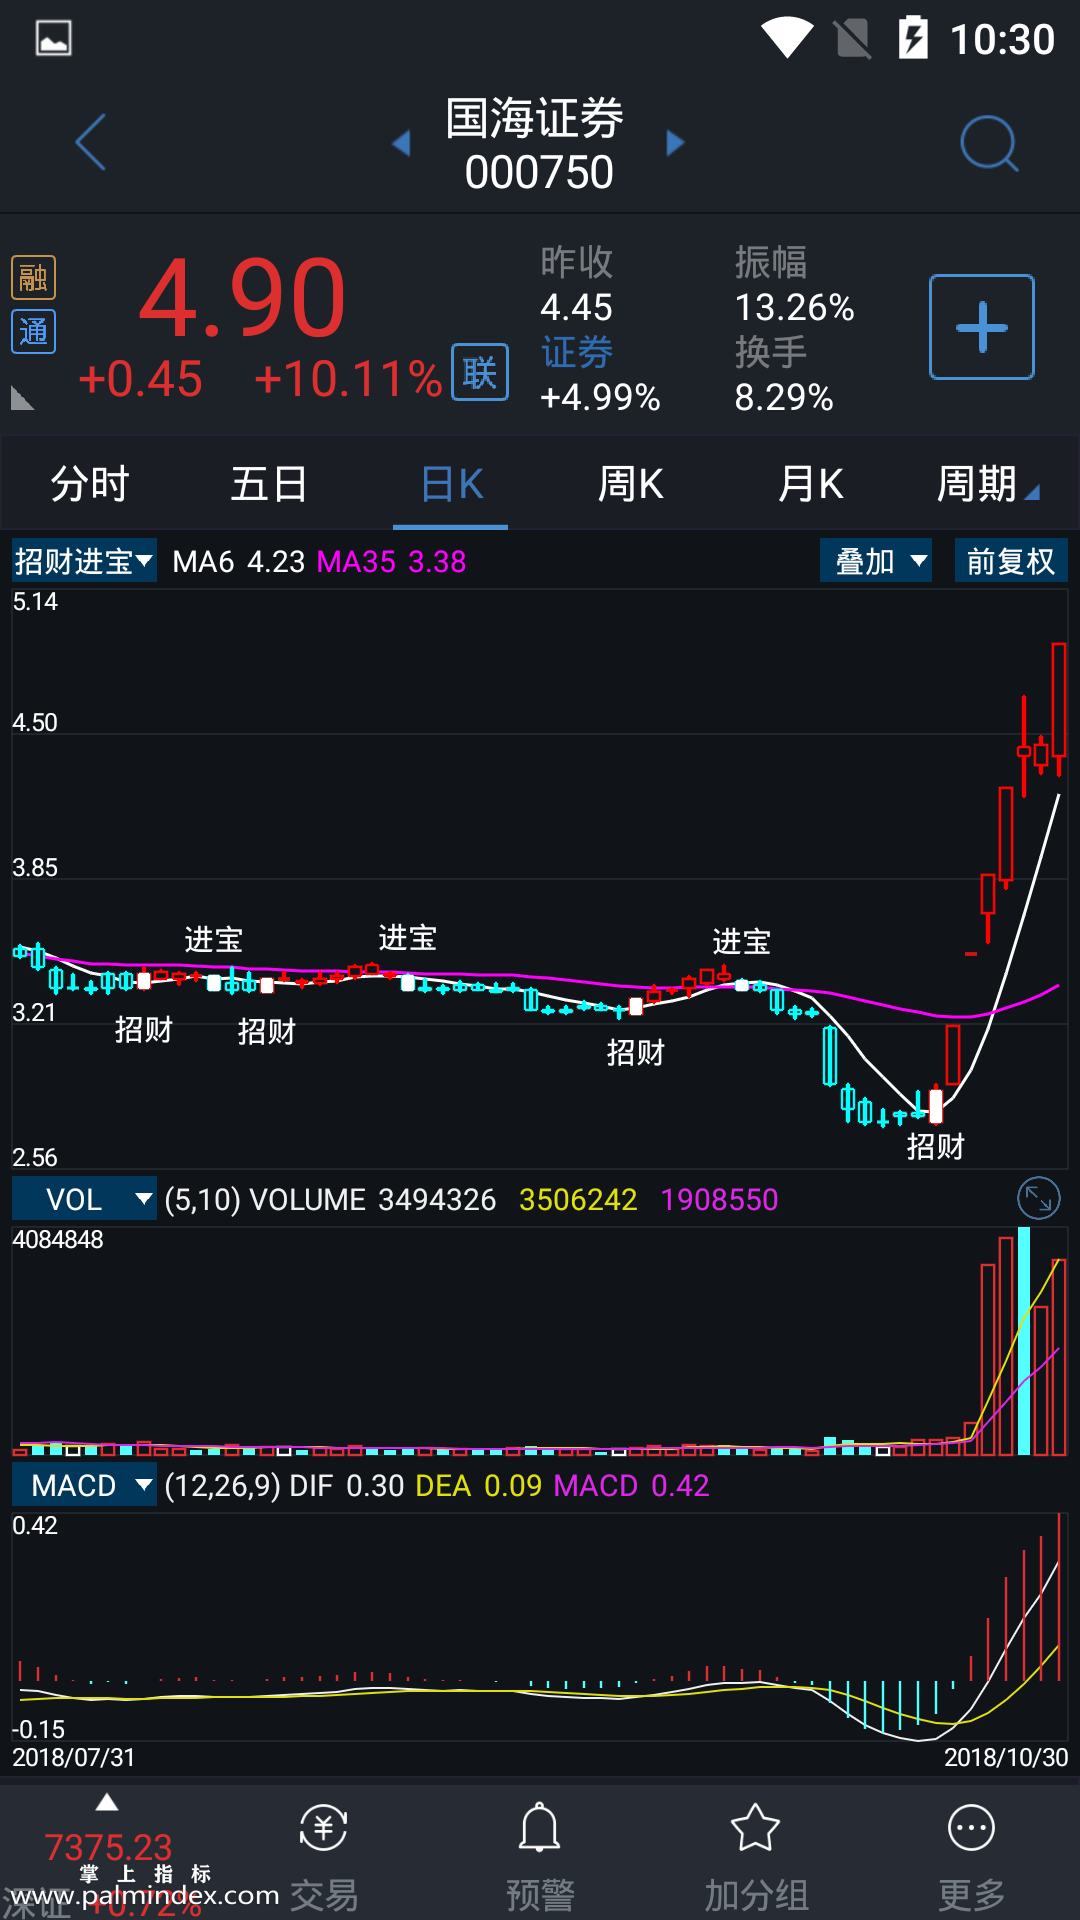Open the search magnifier icon
This screenshot has width=1080, height=1920.
[989, 144]
